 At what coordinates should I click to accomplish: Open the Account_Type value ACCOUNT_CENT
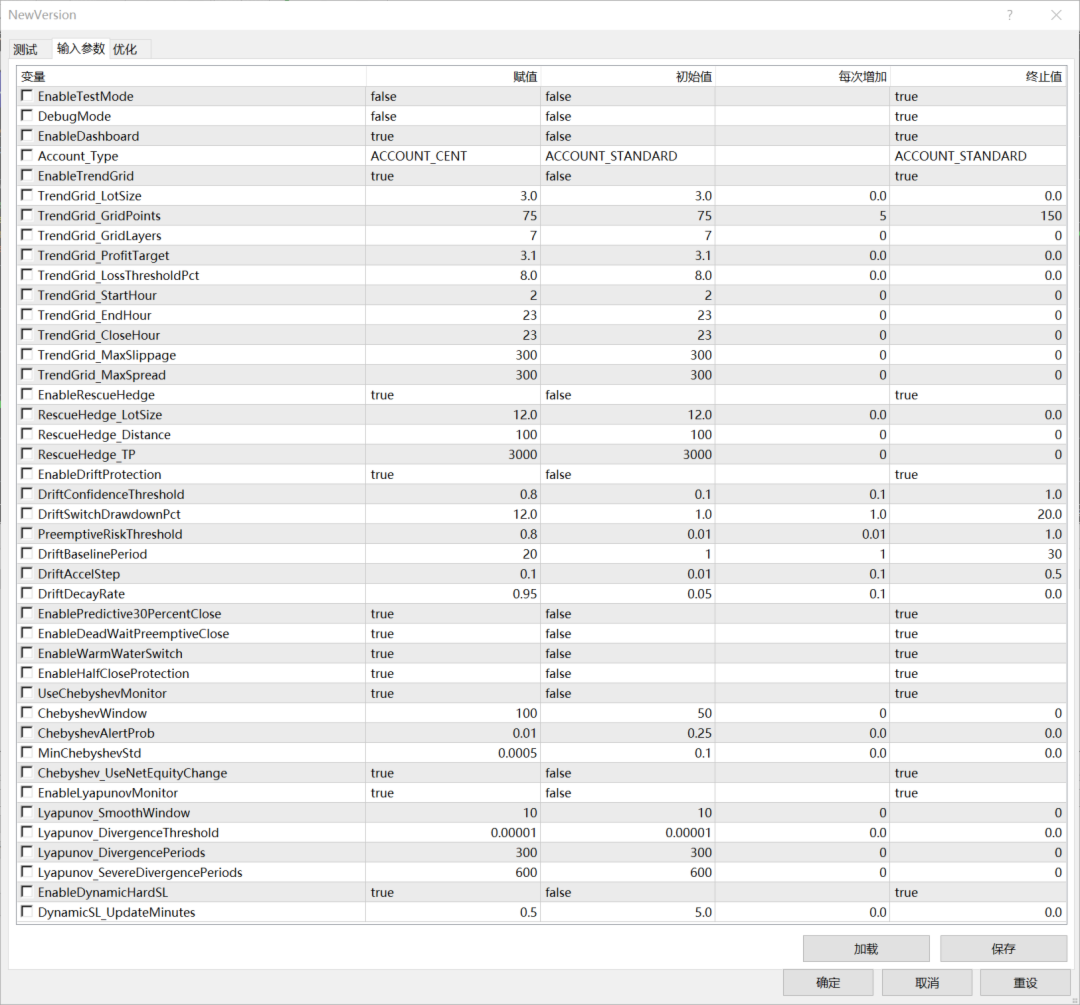[453, 156]
